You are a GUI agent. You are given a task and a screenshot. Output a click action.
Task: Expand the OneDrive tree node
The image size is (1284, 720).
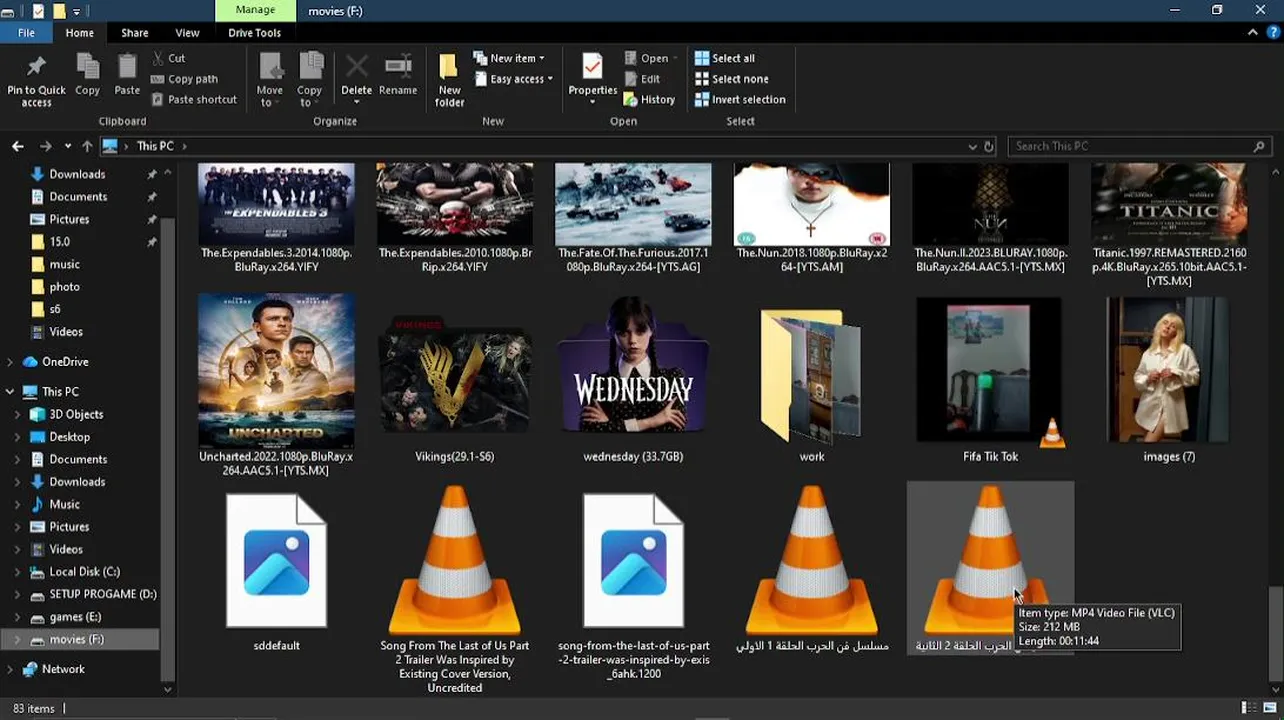[10, 362]
